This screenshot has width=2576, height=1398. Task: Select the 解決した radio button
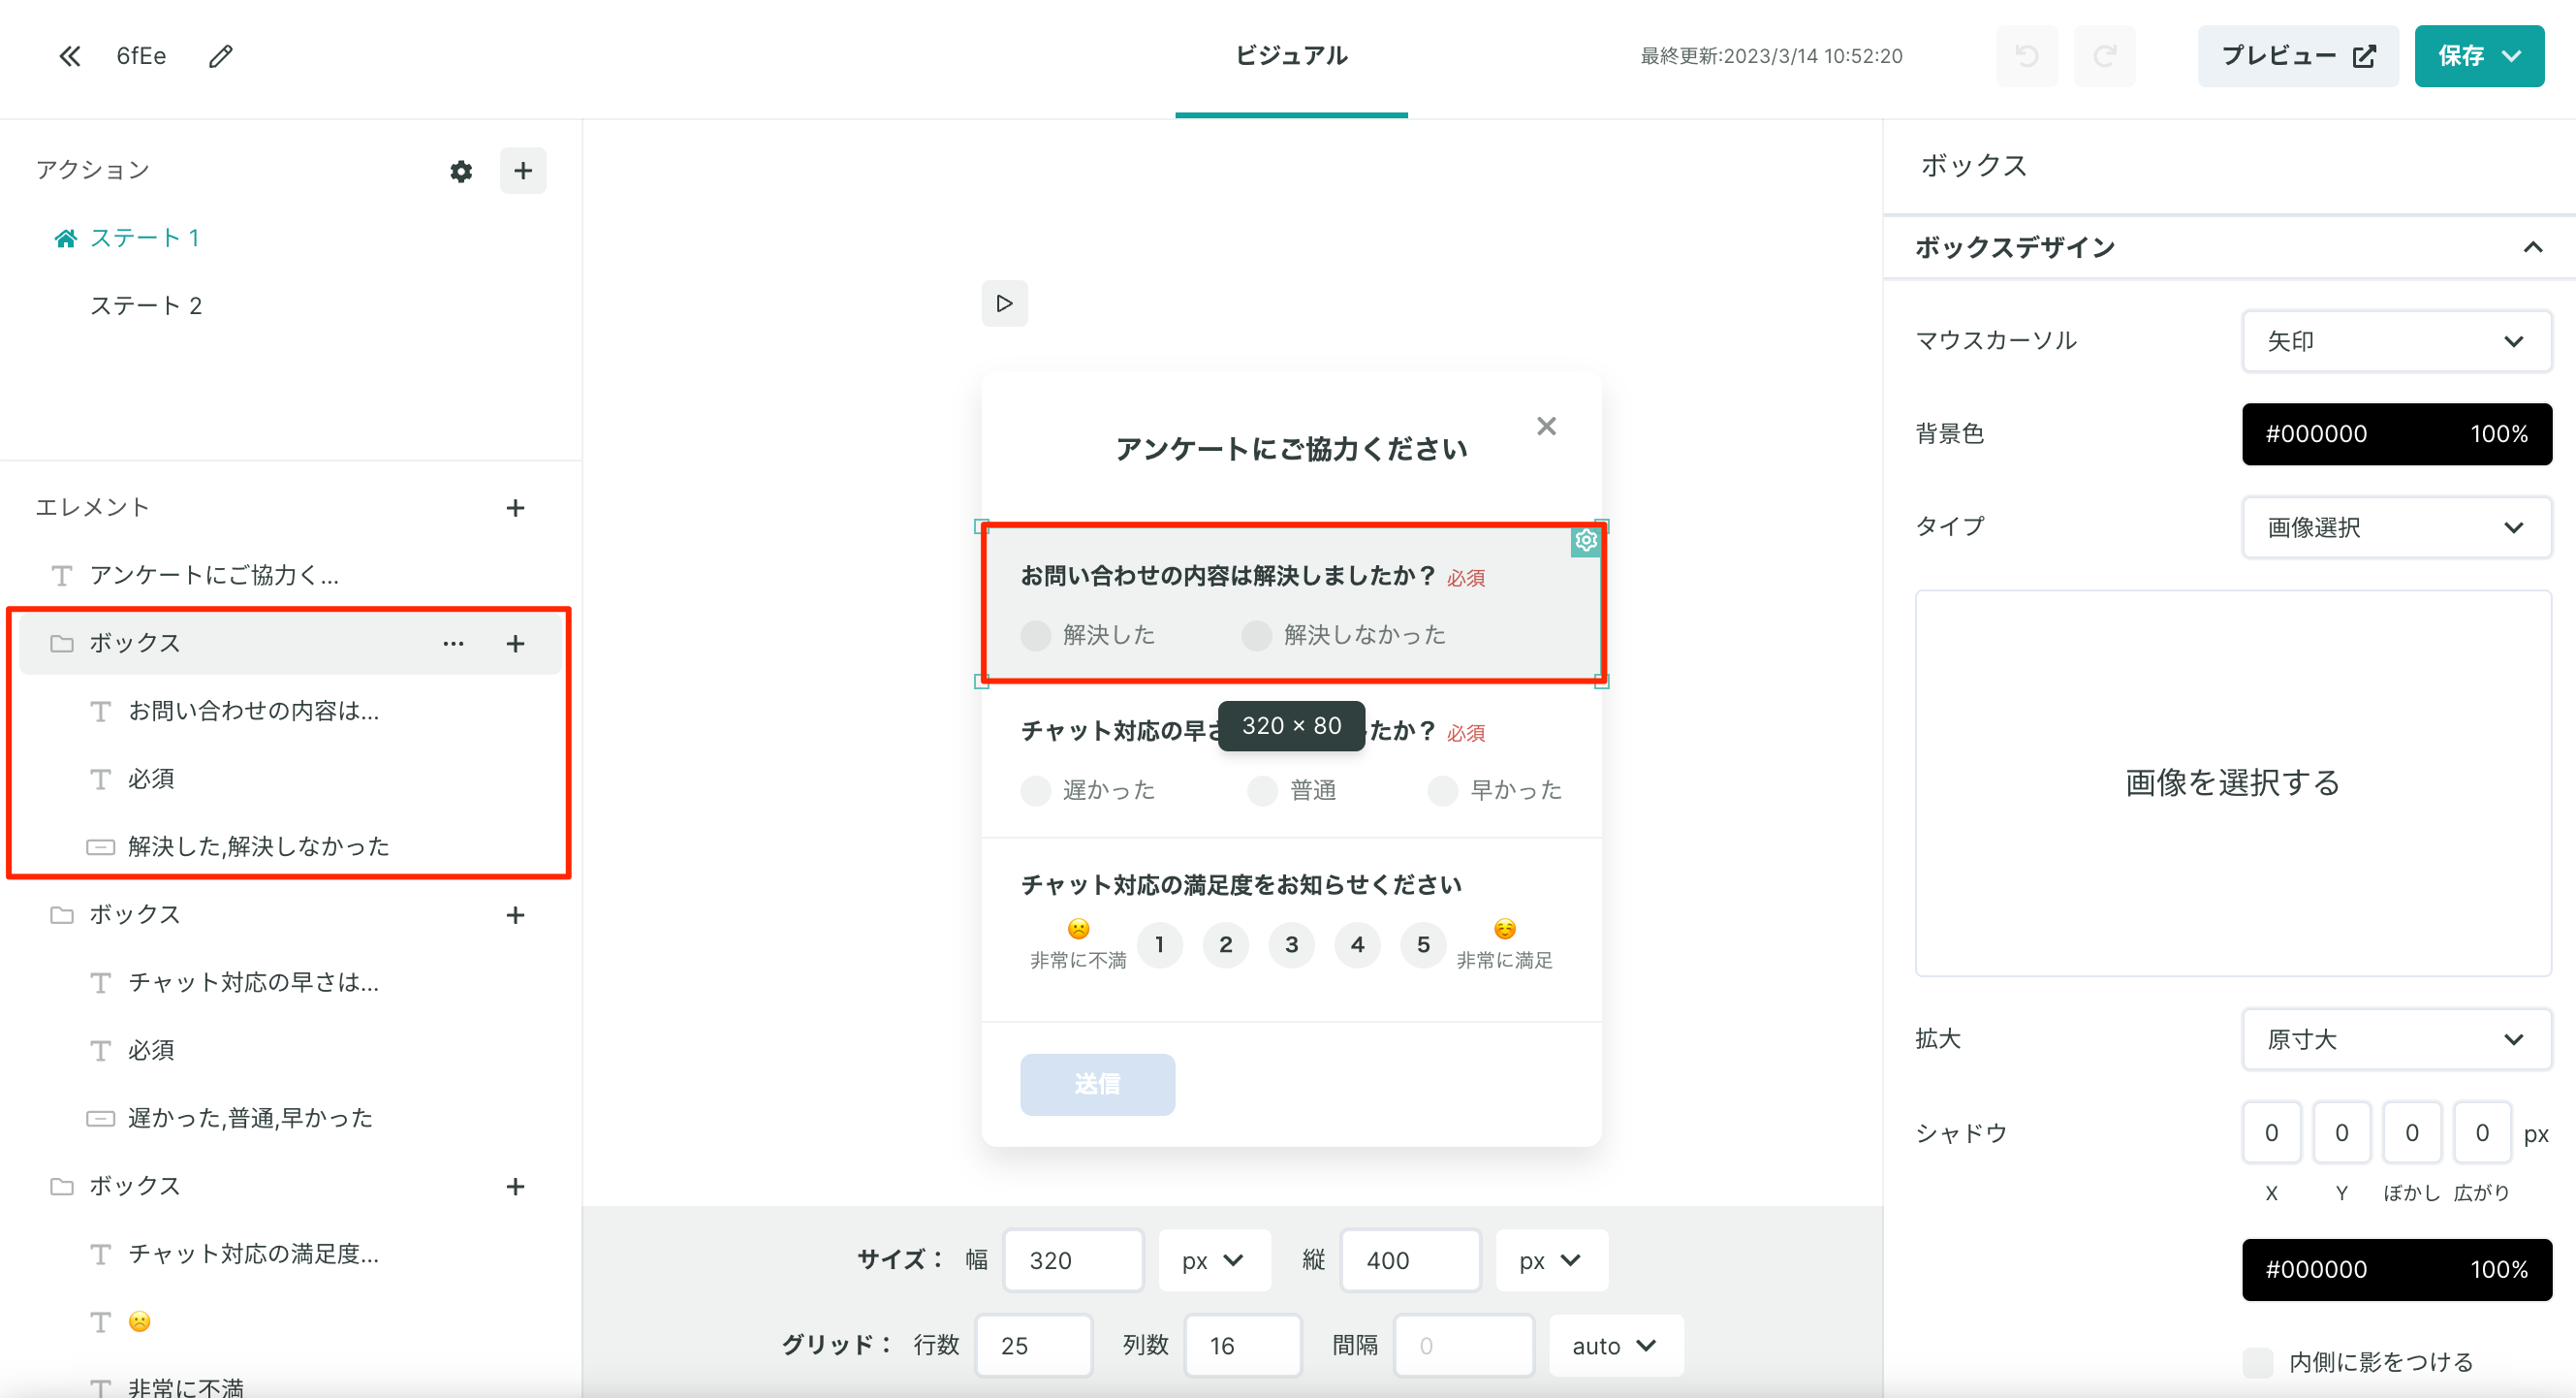[1036, 635]
